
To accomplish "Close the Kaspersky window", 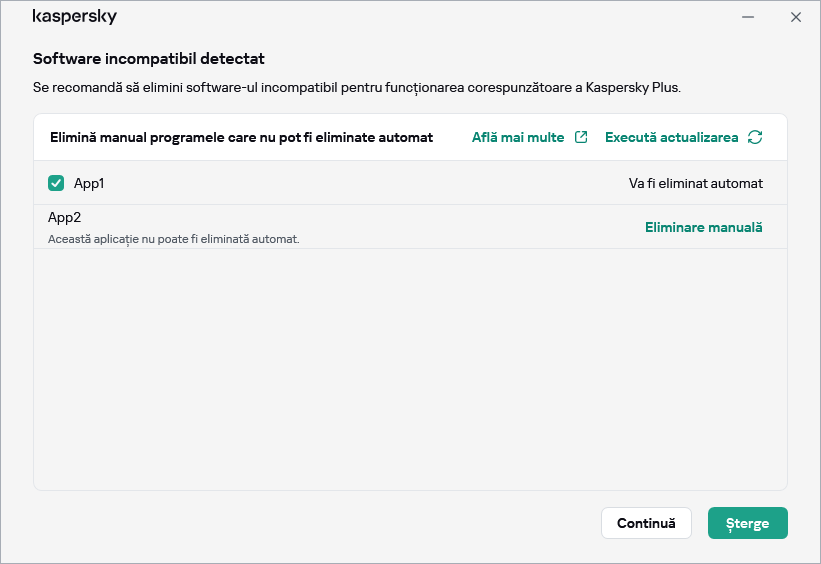I will coord(796,17).
